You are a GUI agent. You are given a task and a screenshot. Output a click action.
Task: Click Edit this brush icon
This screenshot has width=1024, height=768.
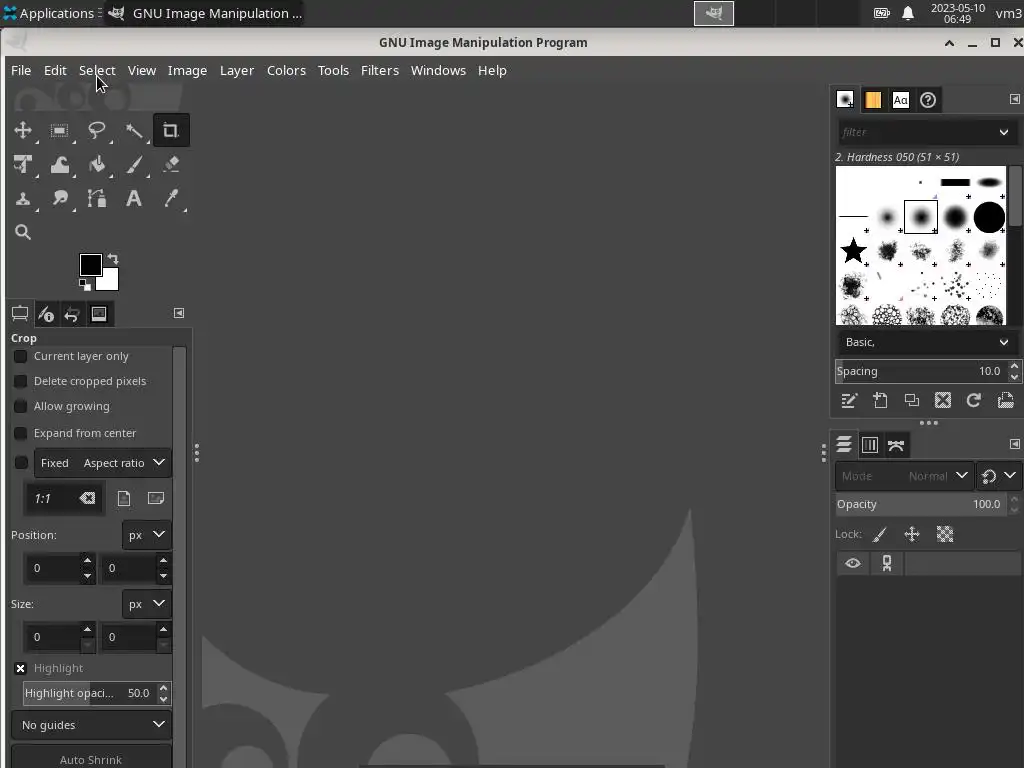[848, 400]
